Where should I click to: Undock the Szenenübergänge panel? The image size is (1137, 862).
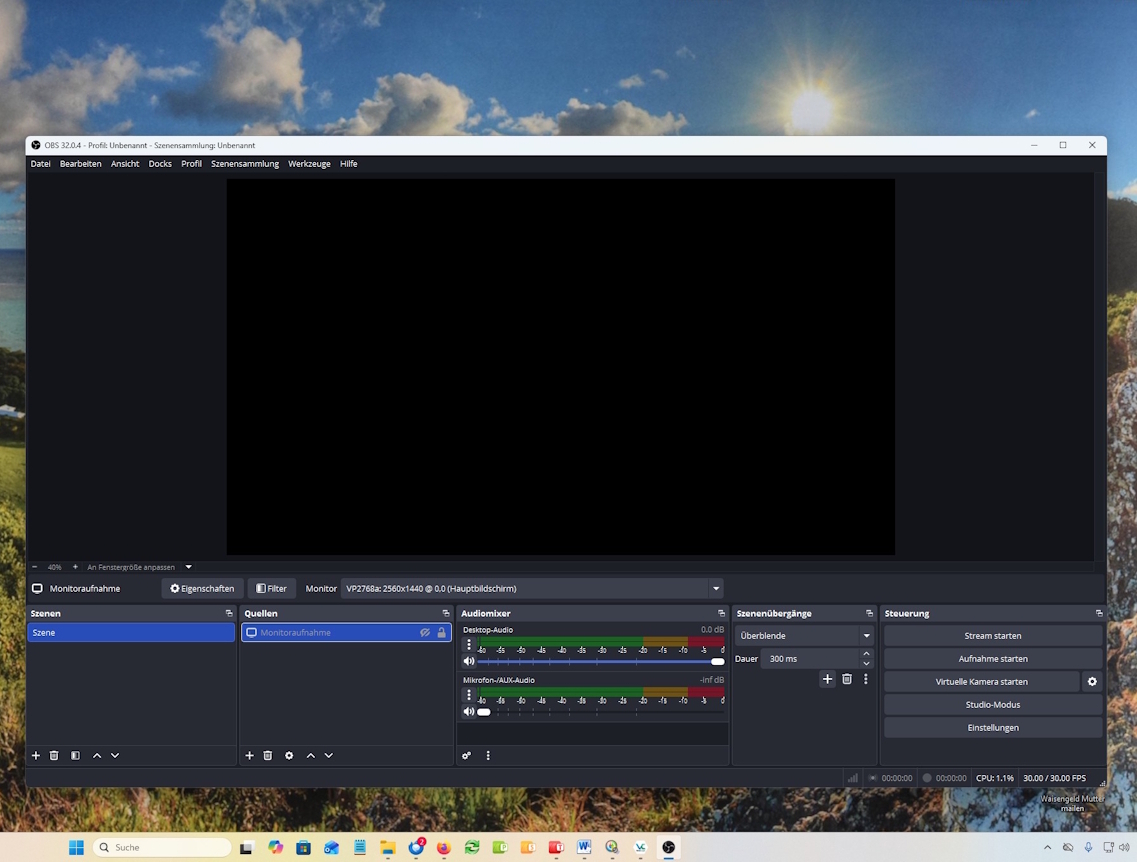tap(869, 613)
